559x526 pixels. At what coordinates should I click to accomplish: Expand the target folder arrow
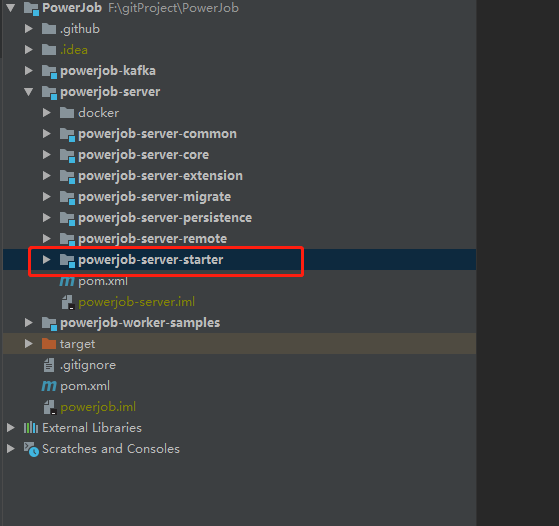(29, 344)
